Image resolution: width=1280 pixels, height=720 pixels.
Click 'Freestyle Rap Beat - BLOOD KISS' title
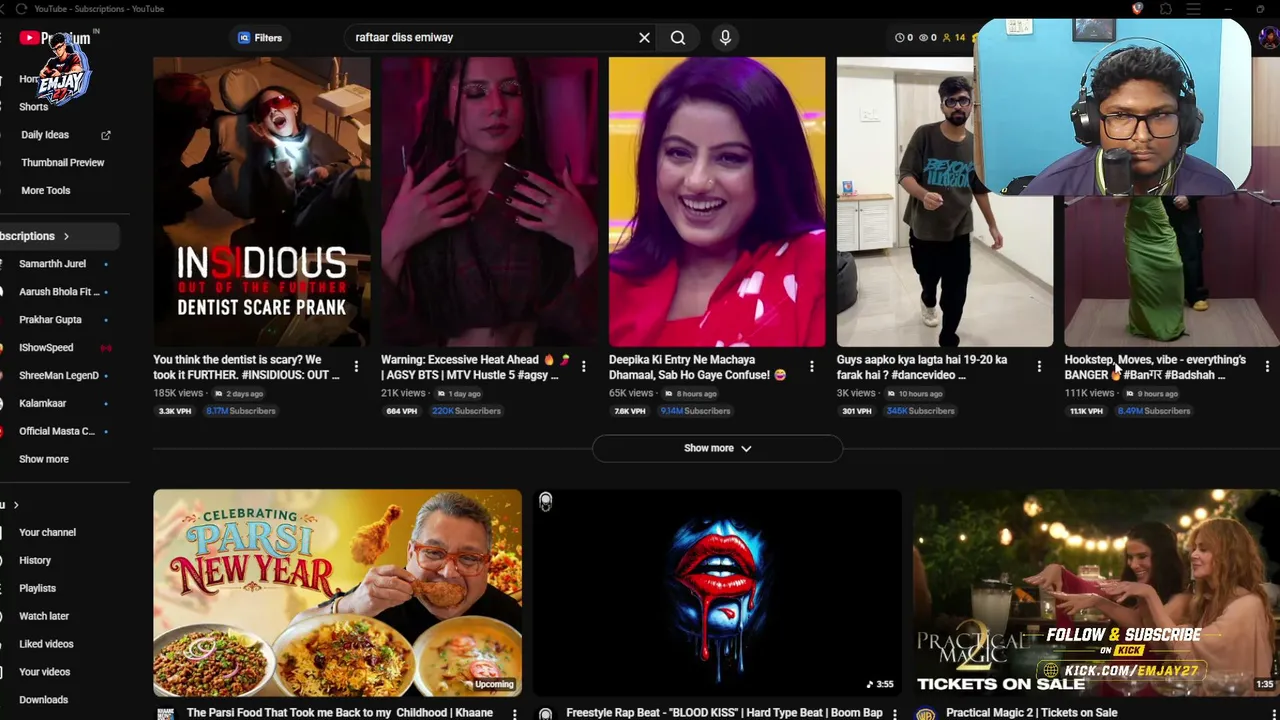click(x=724, y=713)
